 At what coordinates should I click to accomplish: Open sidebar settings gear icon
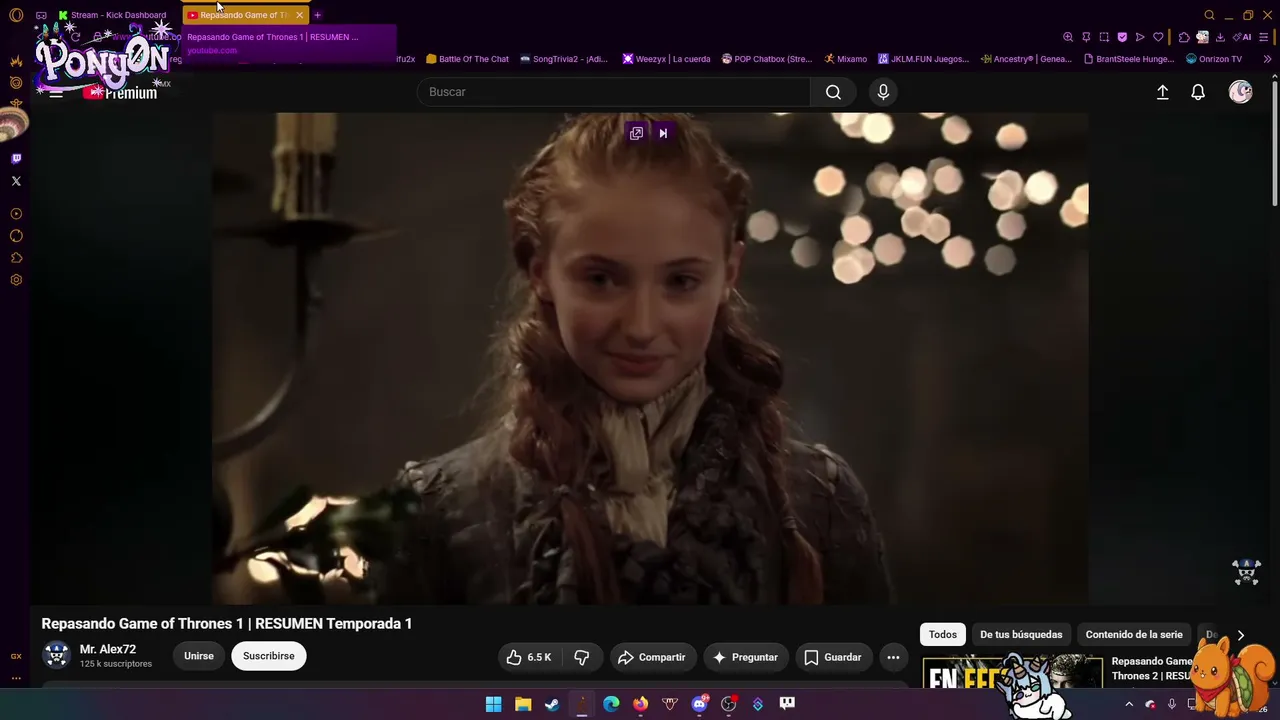pyautogui.click(x=16, y=280)
